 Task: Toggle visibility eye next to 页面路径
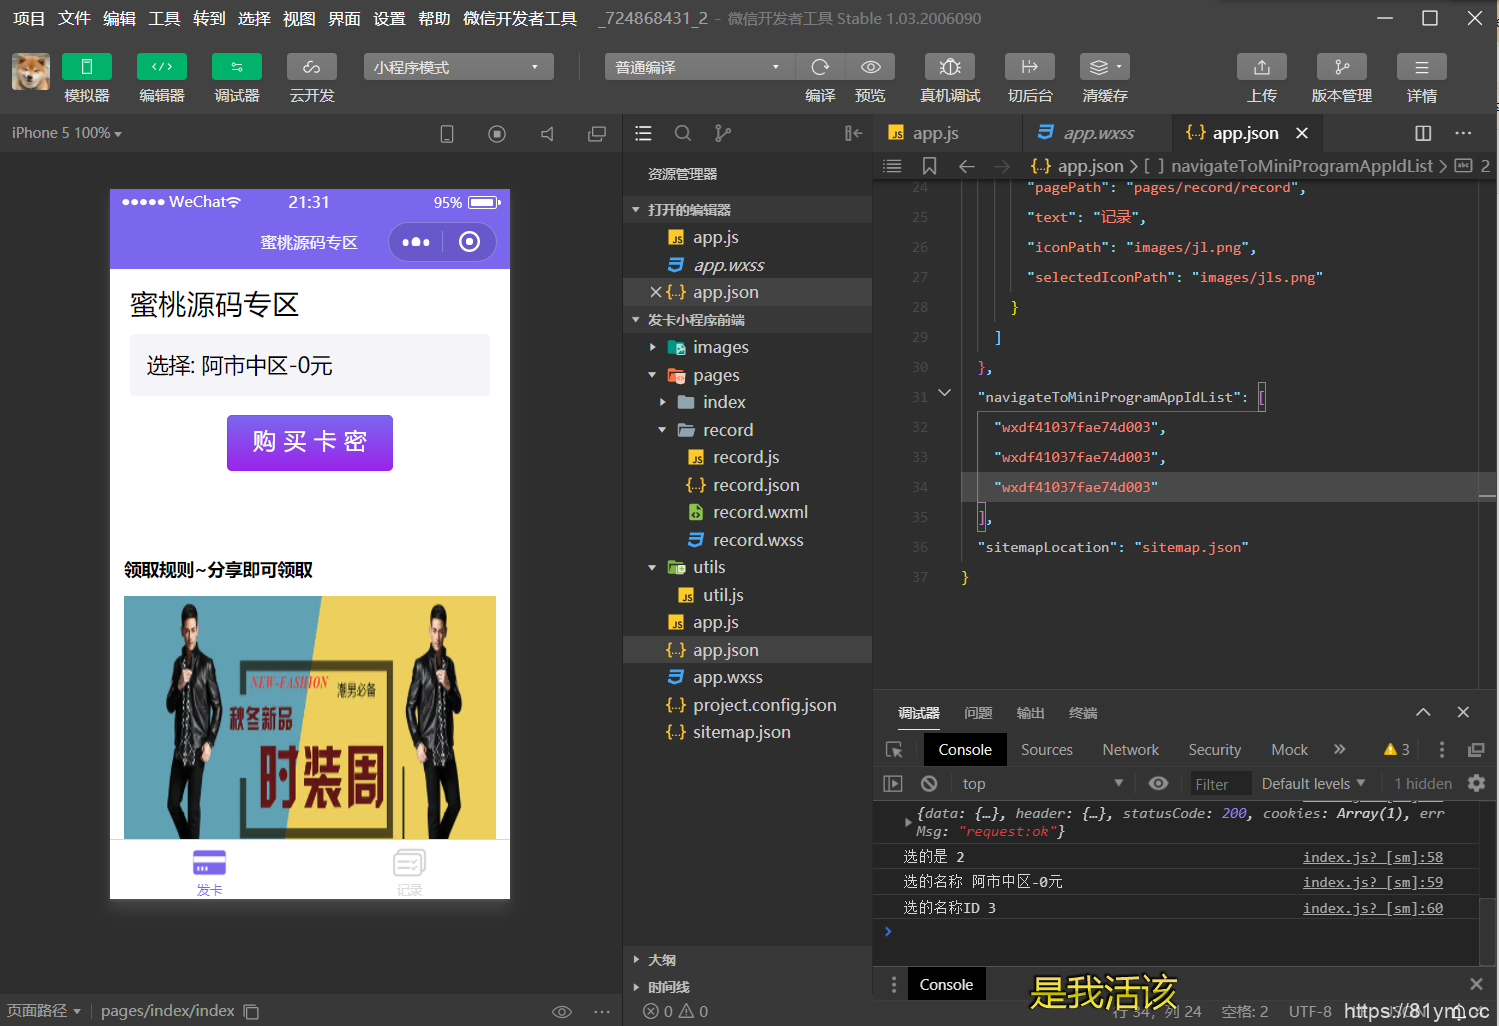click(562, 1011)
